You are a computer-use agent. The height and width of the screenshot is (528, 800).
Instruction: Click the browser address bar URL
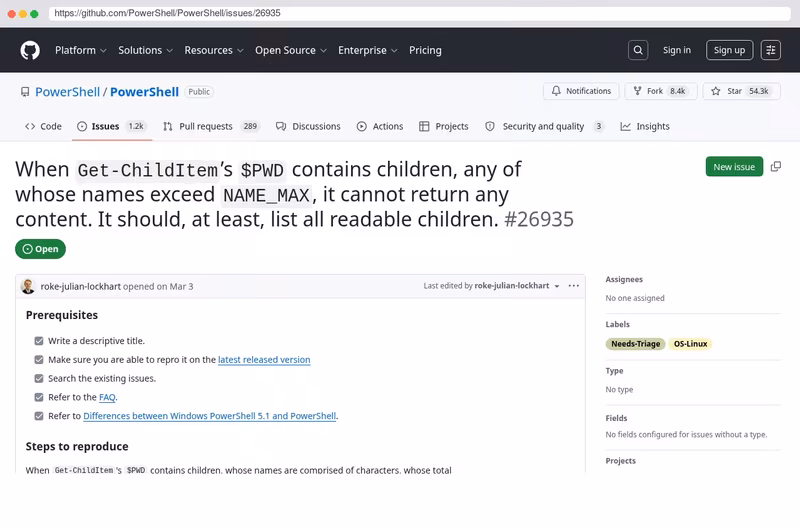[167, 13]
